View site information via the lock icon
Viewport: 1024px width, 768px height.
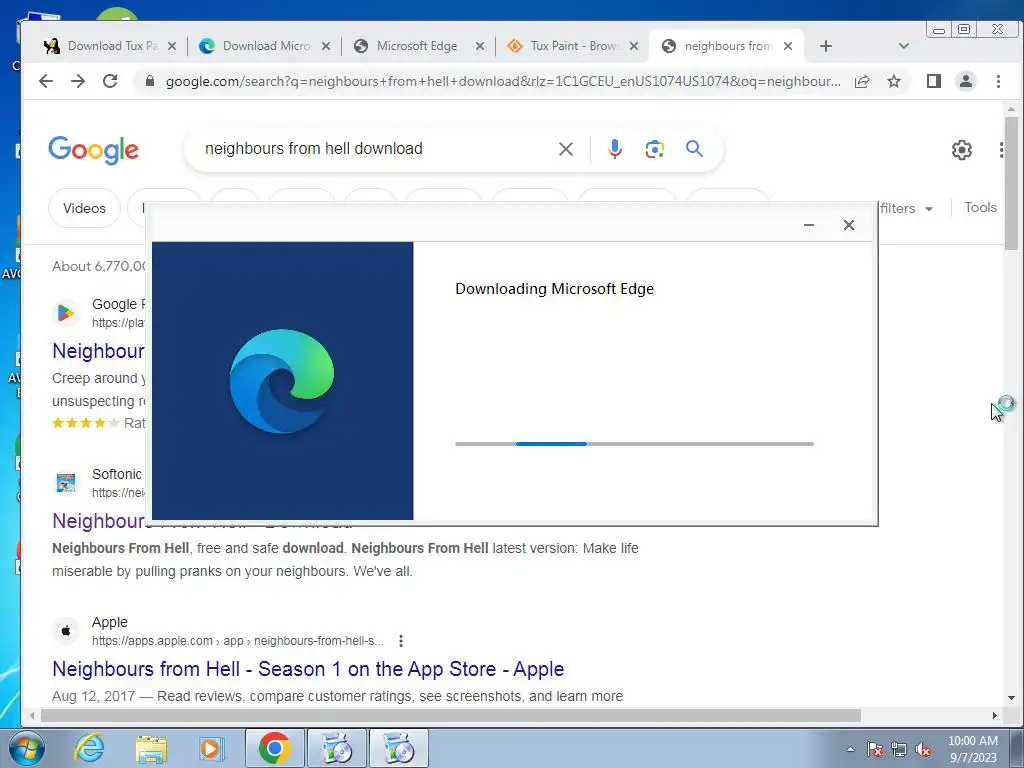(x=150, y=81)
